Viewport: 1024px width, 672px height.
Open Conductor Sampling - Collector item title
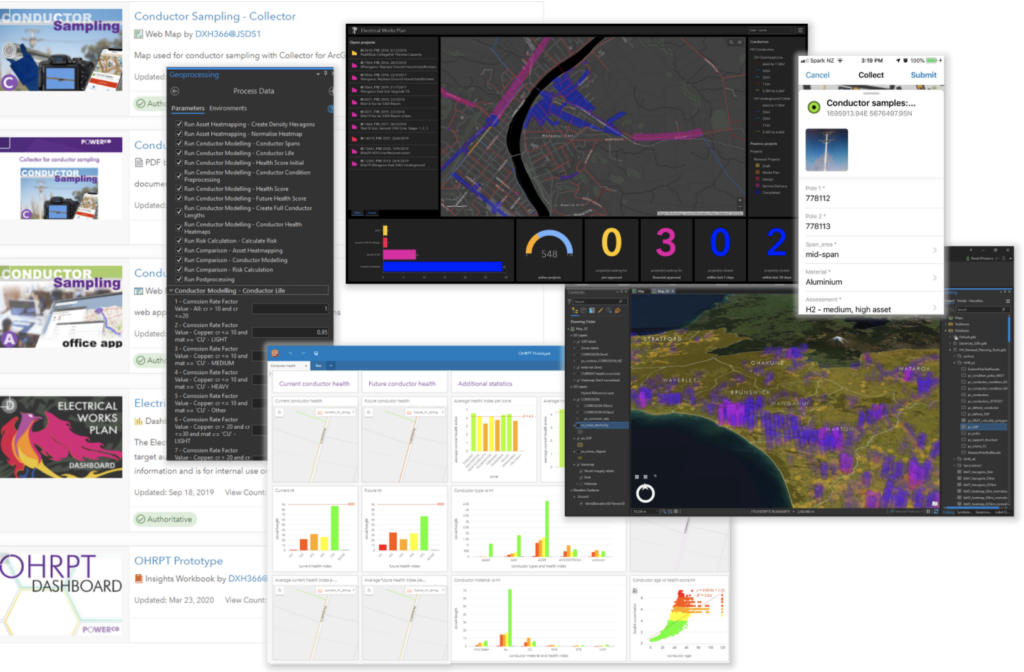[215, 16]
